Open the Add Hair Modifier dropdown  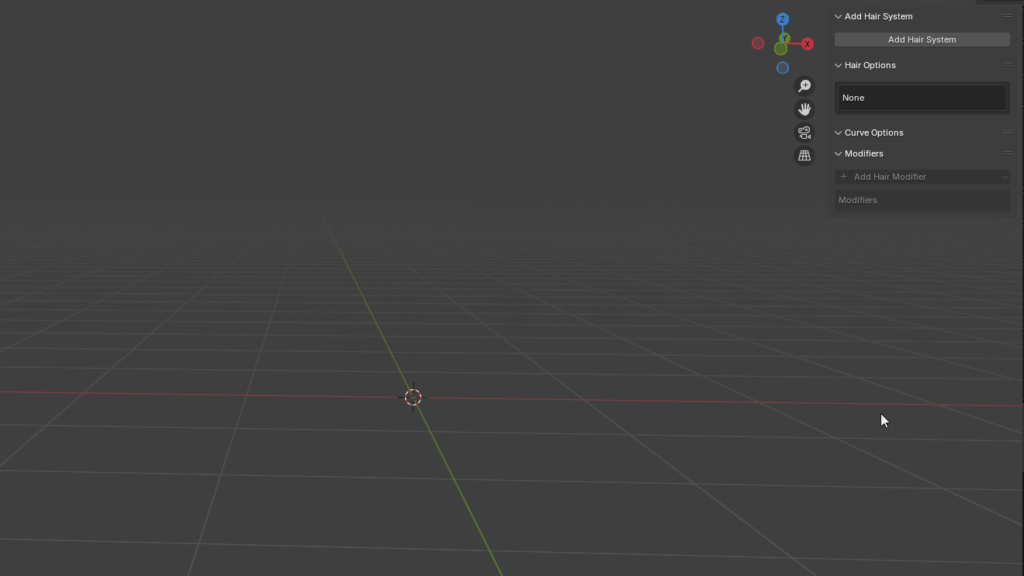tap(921, 176)
